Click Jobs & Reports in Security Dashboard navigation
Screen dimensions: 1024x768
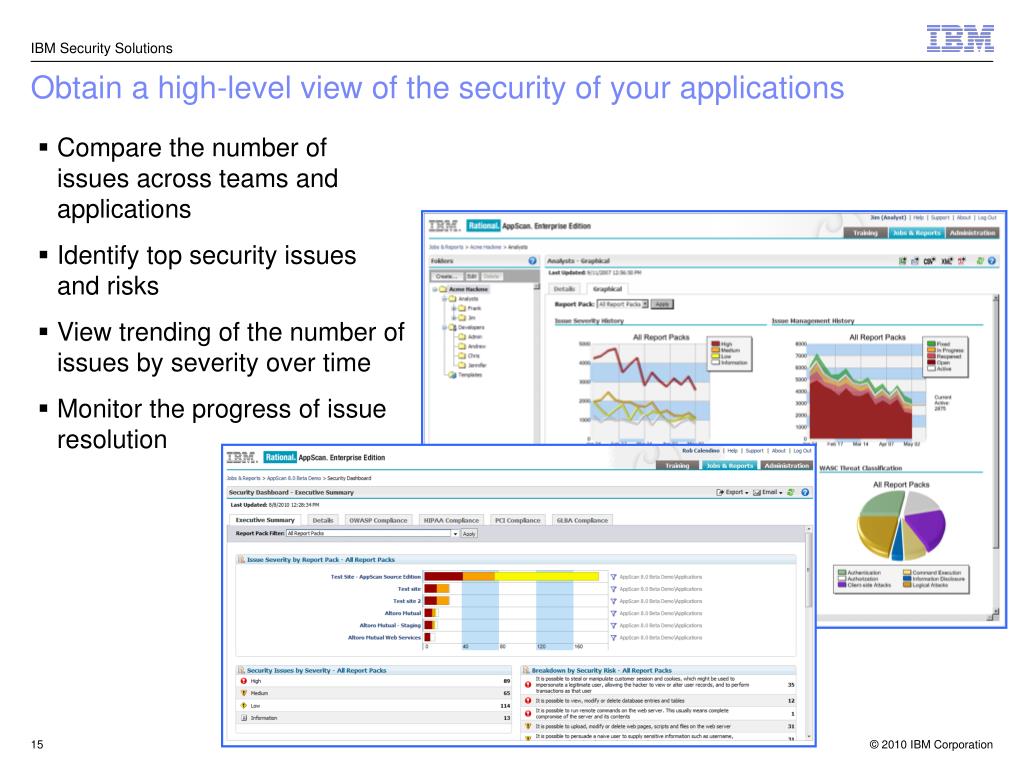[x=729, y=466]
